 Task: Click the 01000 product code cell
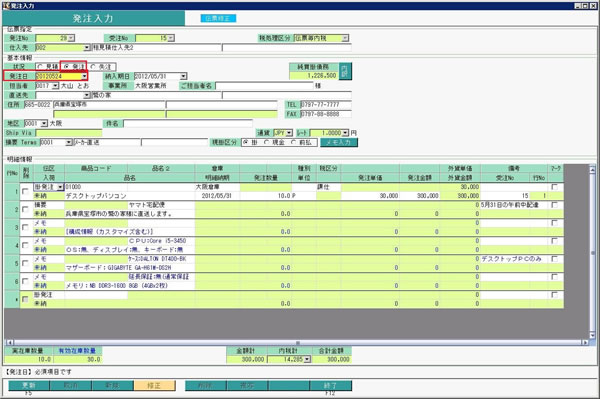[96, 187]
